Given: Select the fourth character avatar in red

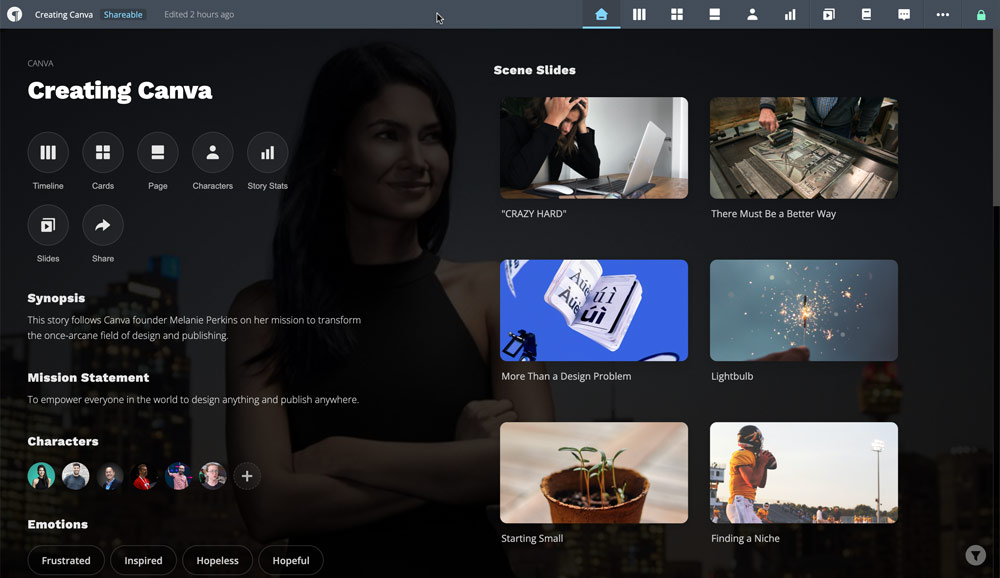Looking at the screenshot, I should coord(144,476).
